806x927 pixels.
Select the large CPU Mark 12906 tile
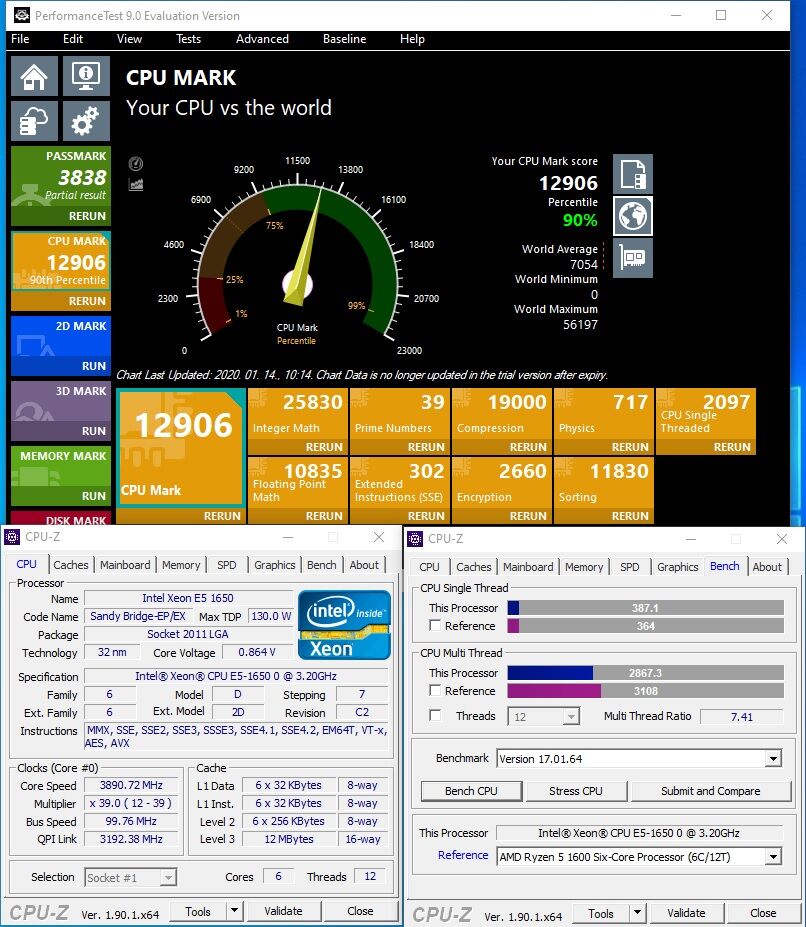[x=180, y=448]
